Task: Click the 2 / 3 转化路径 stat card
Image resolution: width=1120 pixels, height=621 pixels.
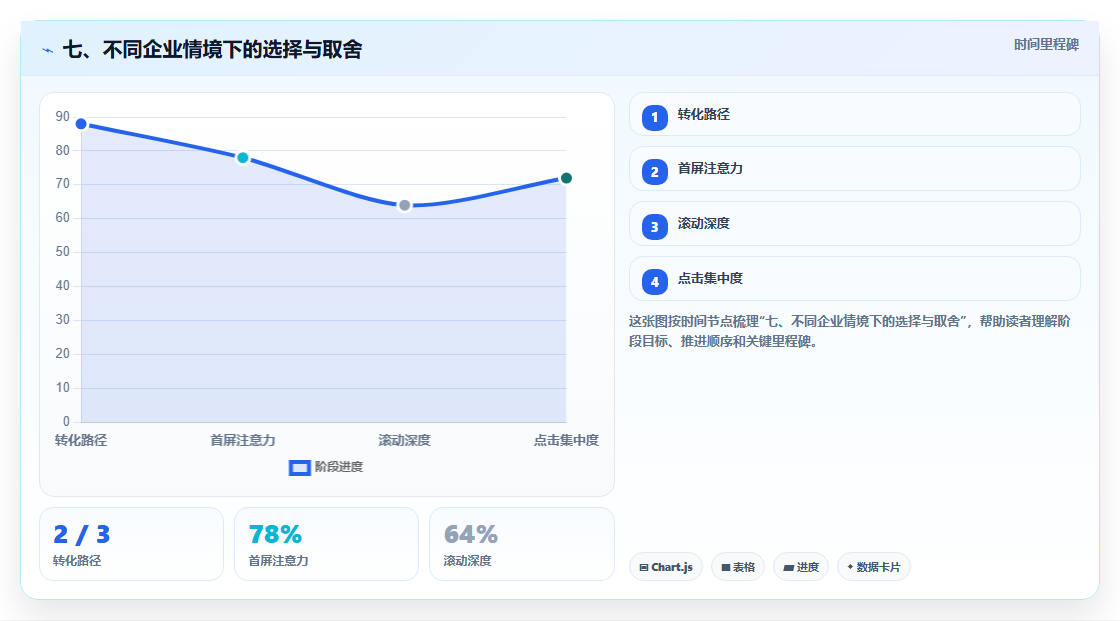Action: pyautogui.click(x=131, y=545)
